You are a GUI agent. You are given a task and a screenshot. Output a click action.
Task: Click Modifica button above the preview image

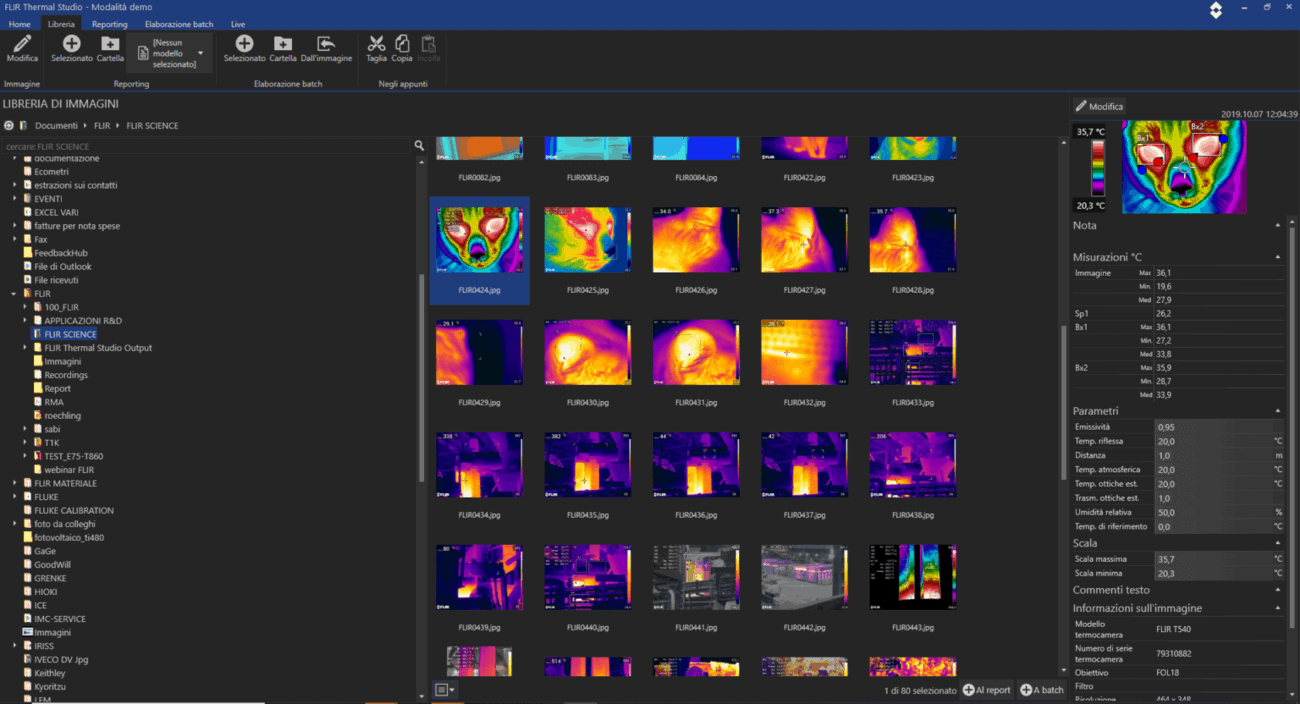(1099, 106)
